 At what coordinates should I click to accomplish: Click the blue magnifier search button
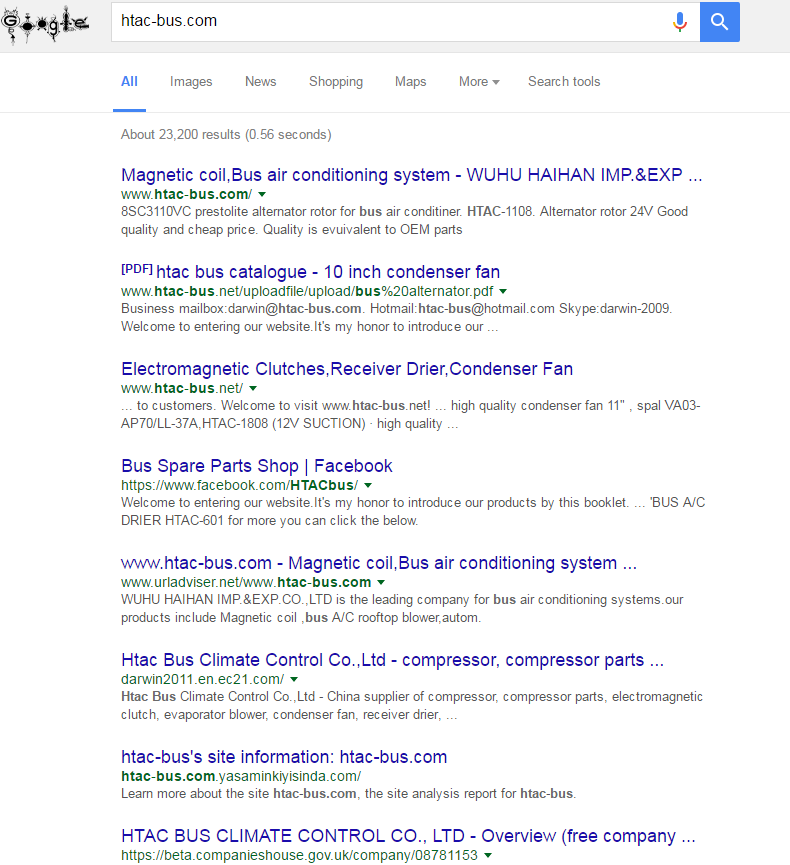coord(719,22)
